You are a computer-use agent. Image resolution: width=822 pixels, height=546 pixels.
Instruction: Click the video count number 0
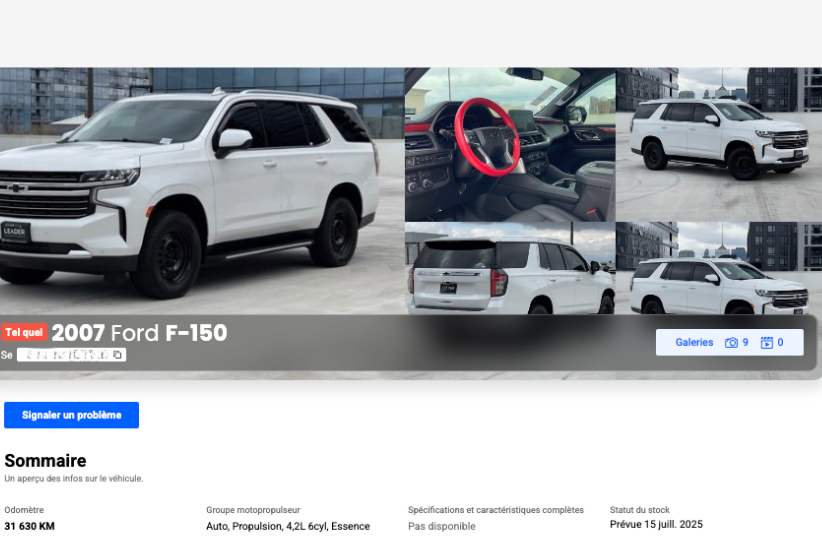tap(780, 342)
